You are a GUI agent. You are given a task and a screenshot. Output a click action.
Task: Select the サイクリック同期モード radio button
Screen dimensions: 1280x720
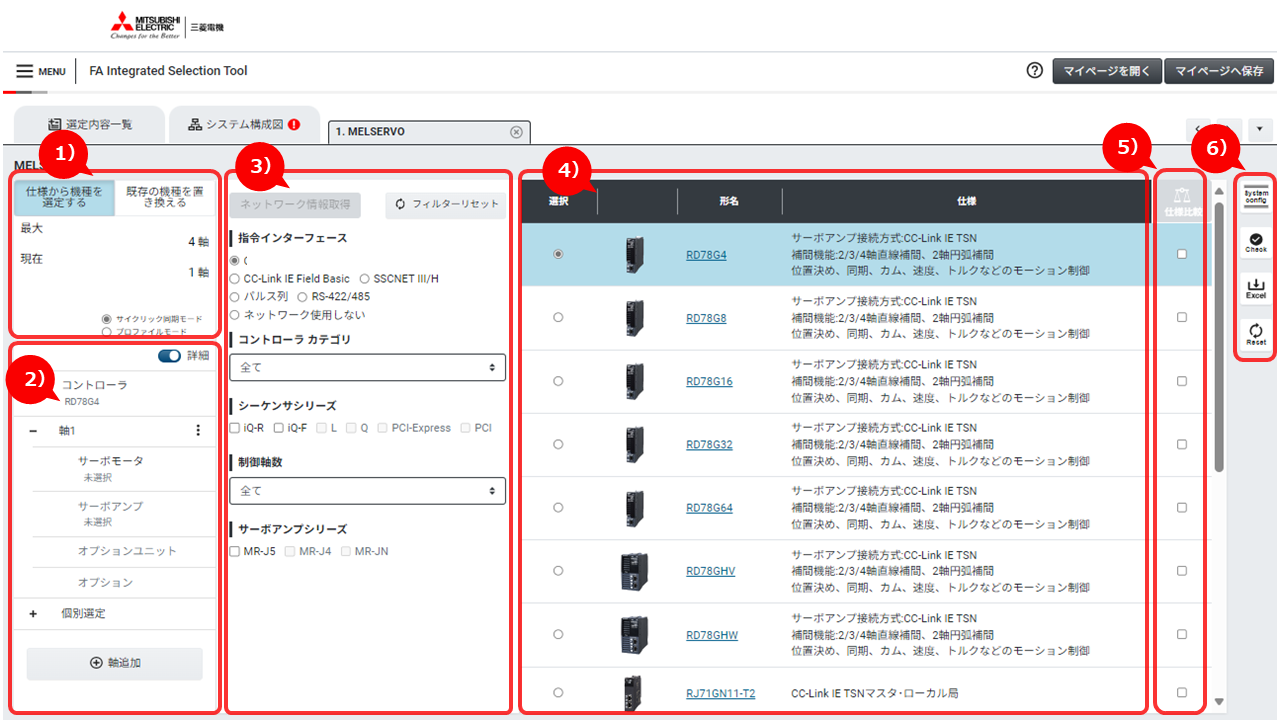pyautogui.click(x=107, y=318)
